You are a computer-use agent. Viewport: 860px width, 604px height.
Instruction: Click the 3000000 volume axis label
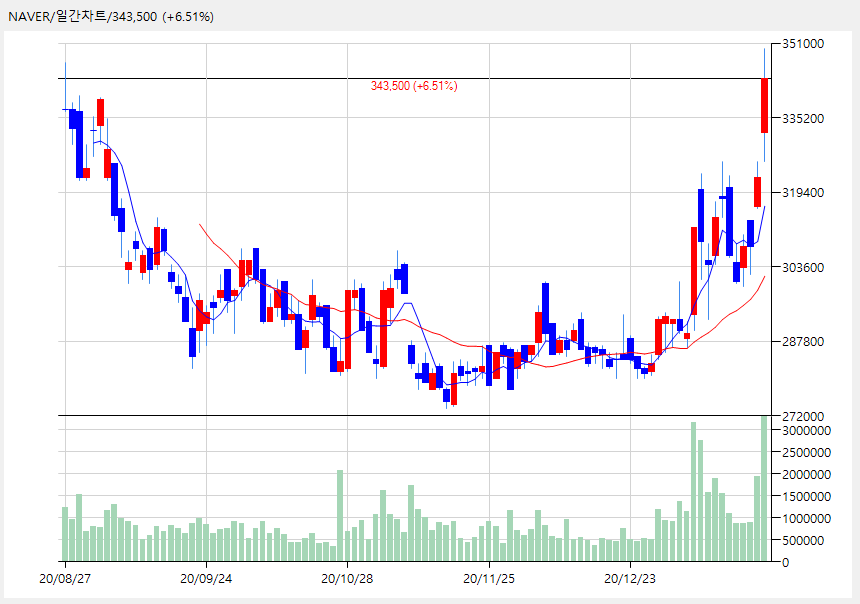click(806, 431)
